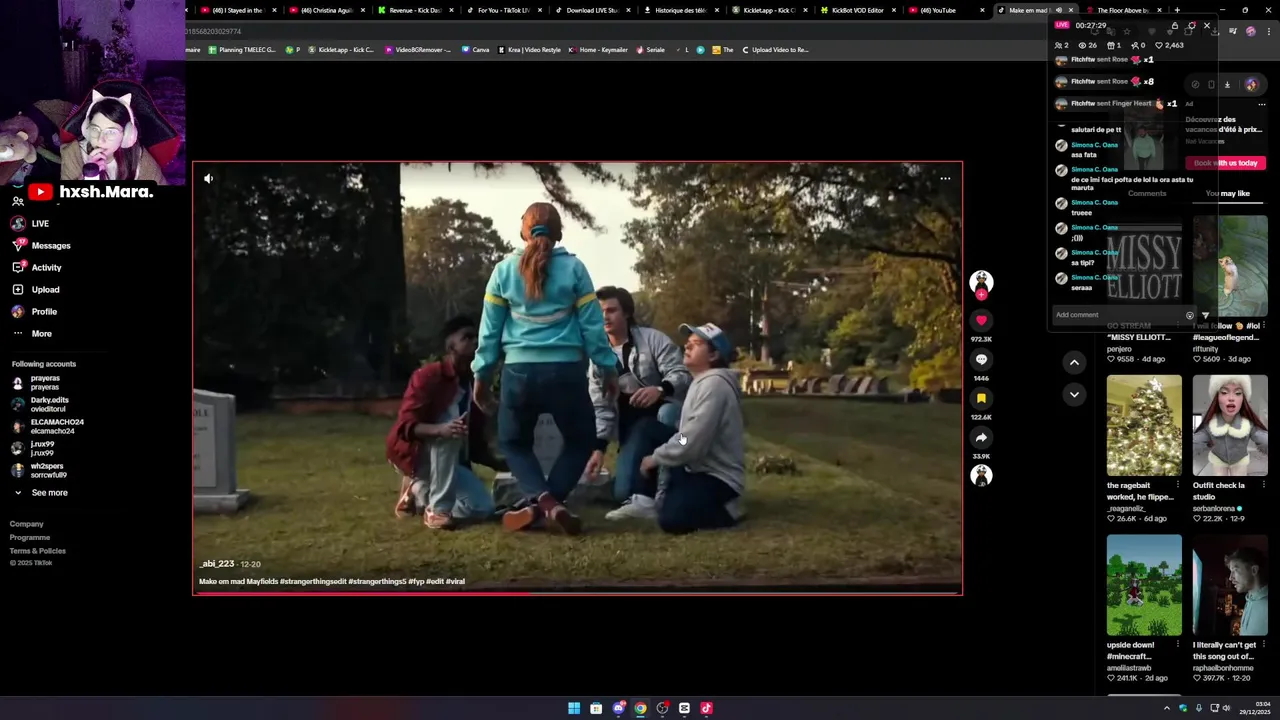Image resolution: width=1280 pixels, height=720 pixels.
Task: Open three-dot menu next to MISSY ELLIOTT video
Action: (x=1177, y=326)
